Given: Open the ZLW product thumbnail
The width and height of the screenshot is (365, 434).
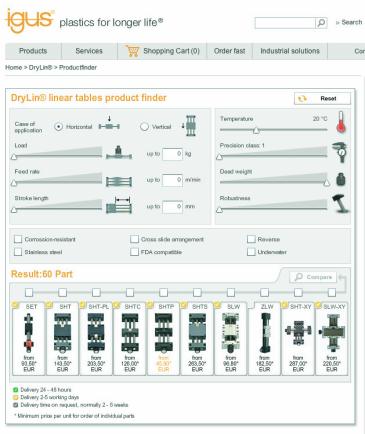Looking at the screenshot, I should point(264,333).
